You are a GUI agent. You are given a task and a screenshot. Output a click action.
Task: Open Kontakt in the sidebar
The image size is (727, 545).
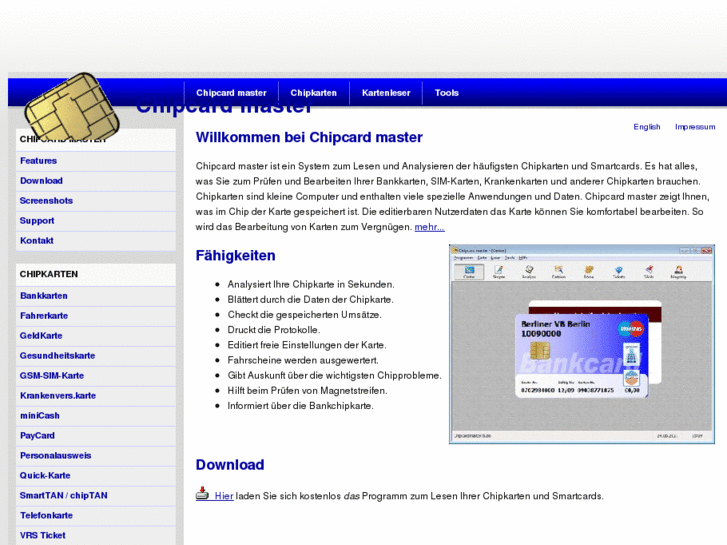coord(96,241)
